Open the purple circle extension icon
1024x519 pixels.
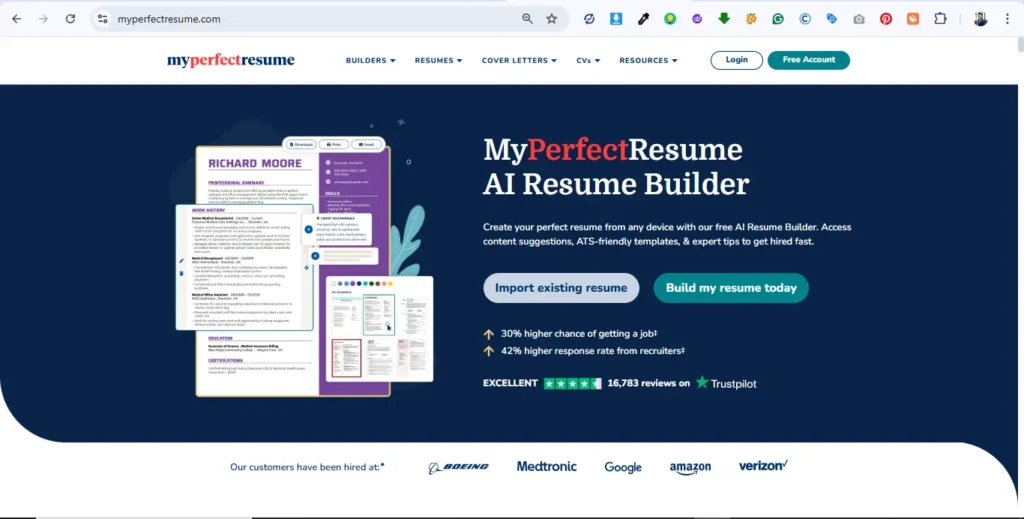coord(697,19)
